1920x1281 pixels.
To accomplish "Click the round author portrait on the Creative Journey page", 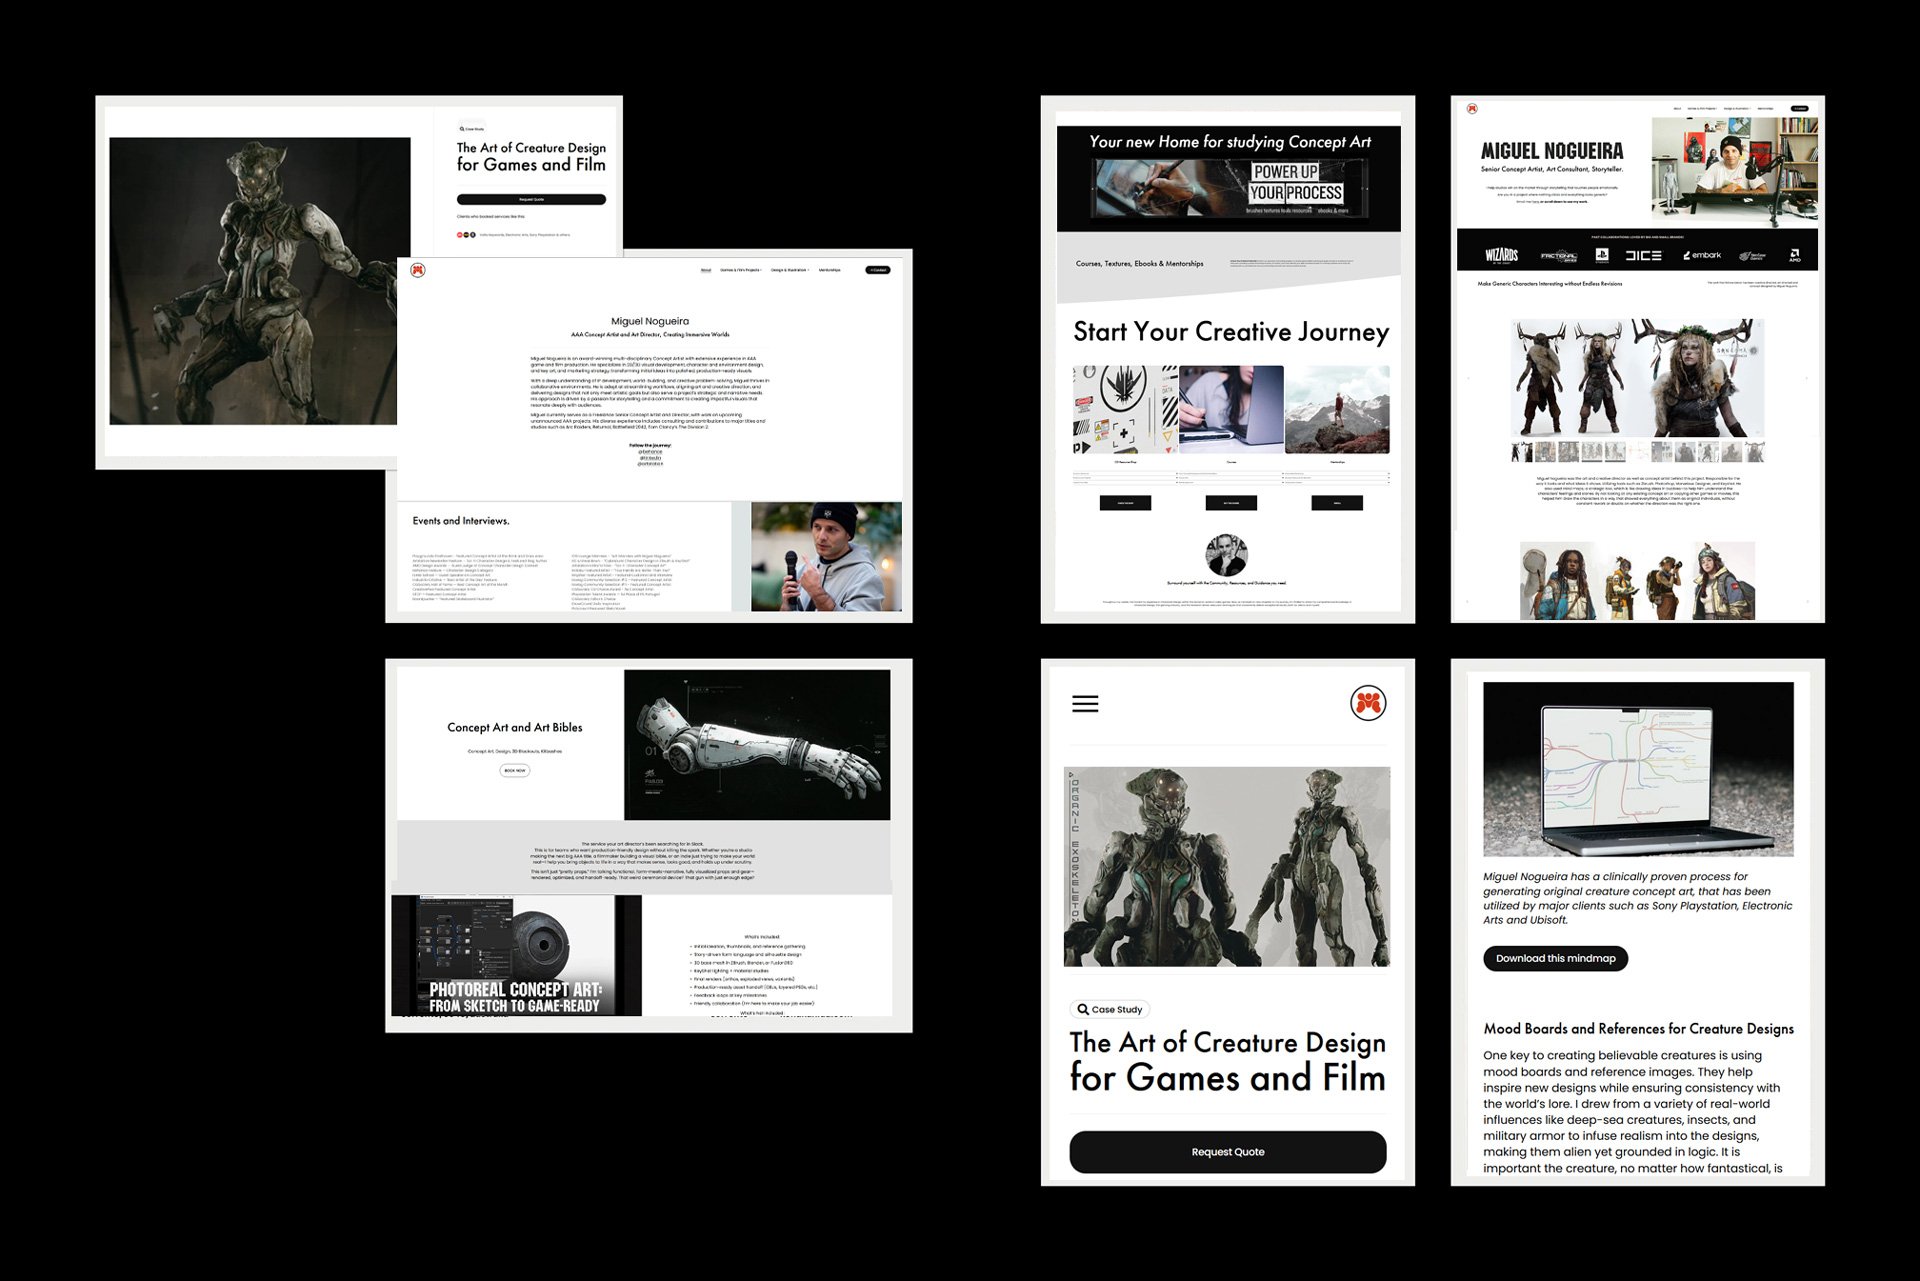I will click(x=1226, y=555).
